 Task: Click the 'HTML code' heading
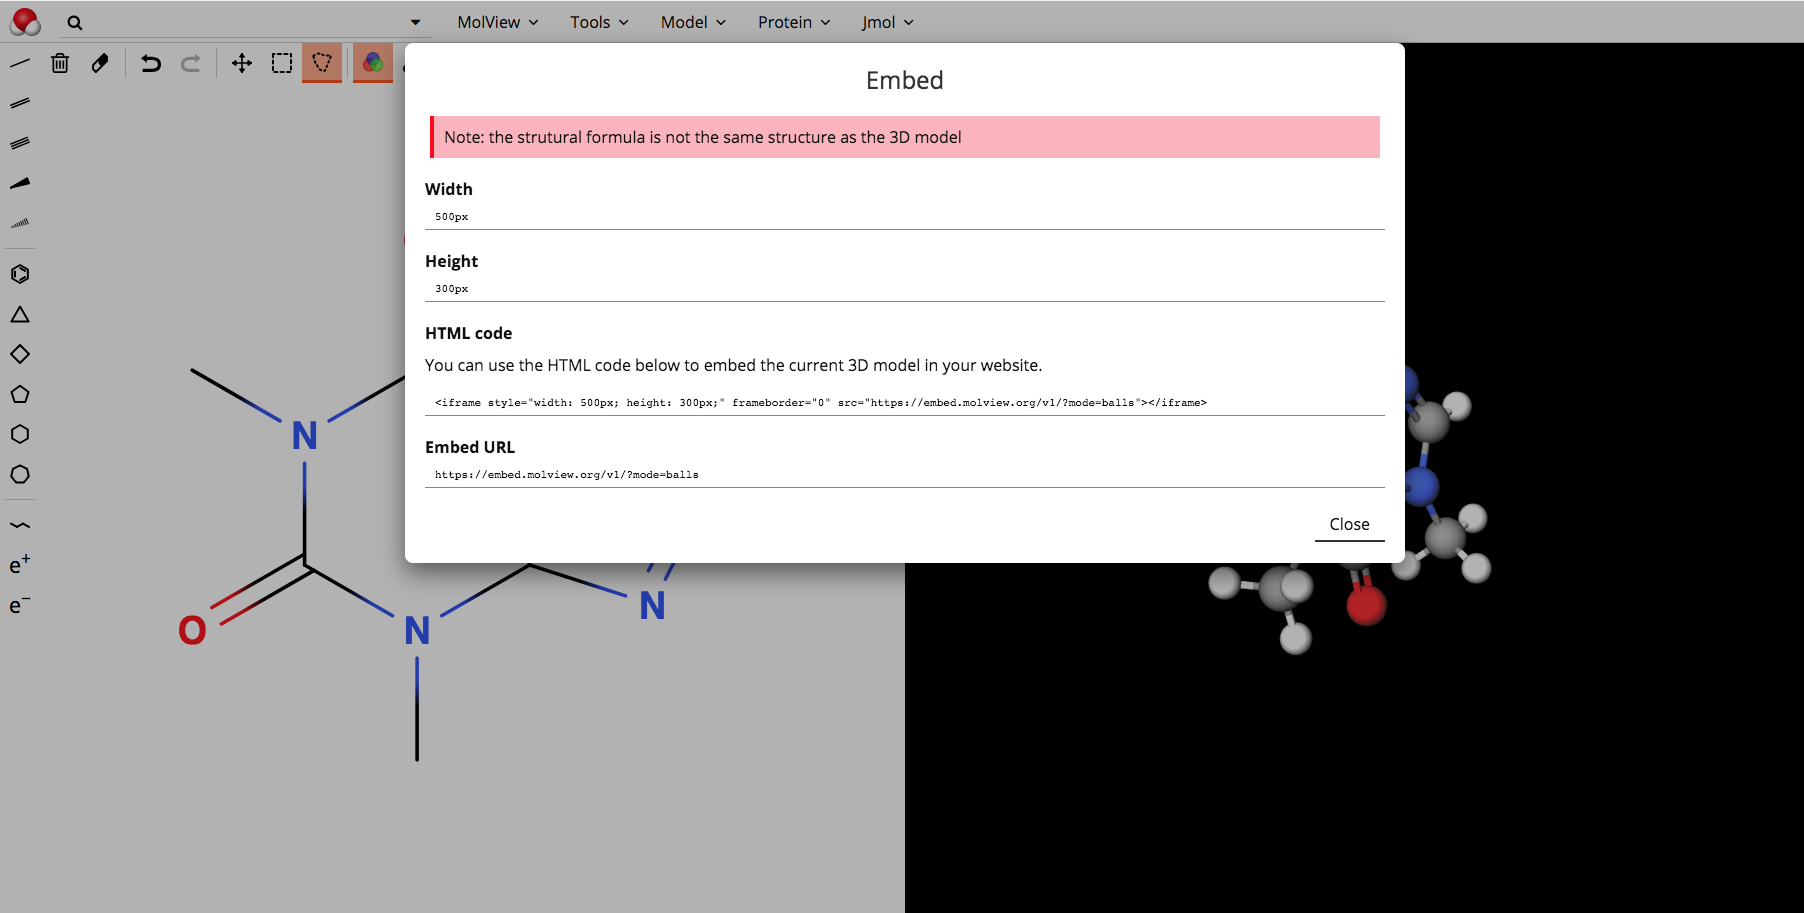pos(468,333)
